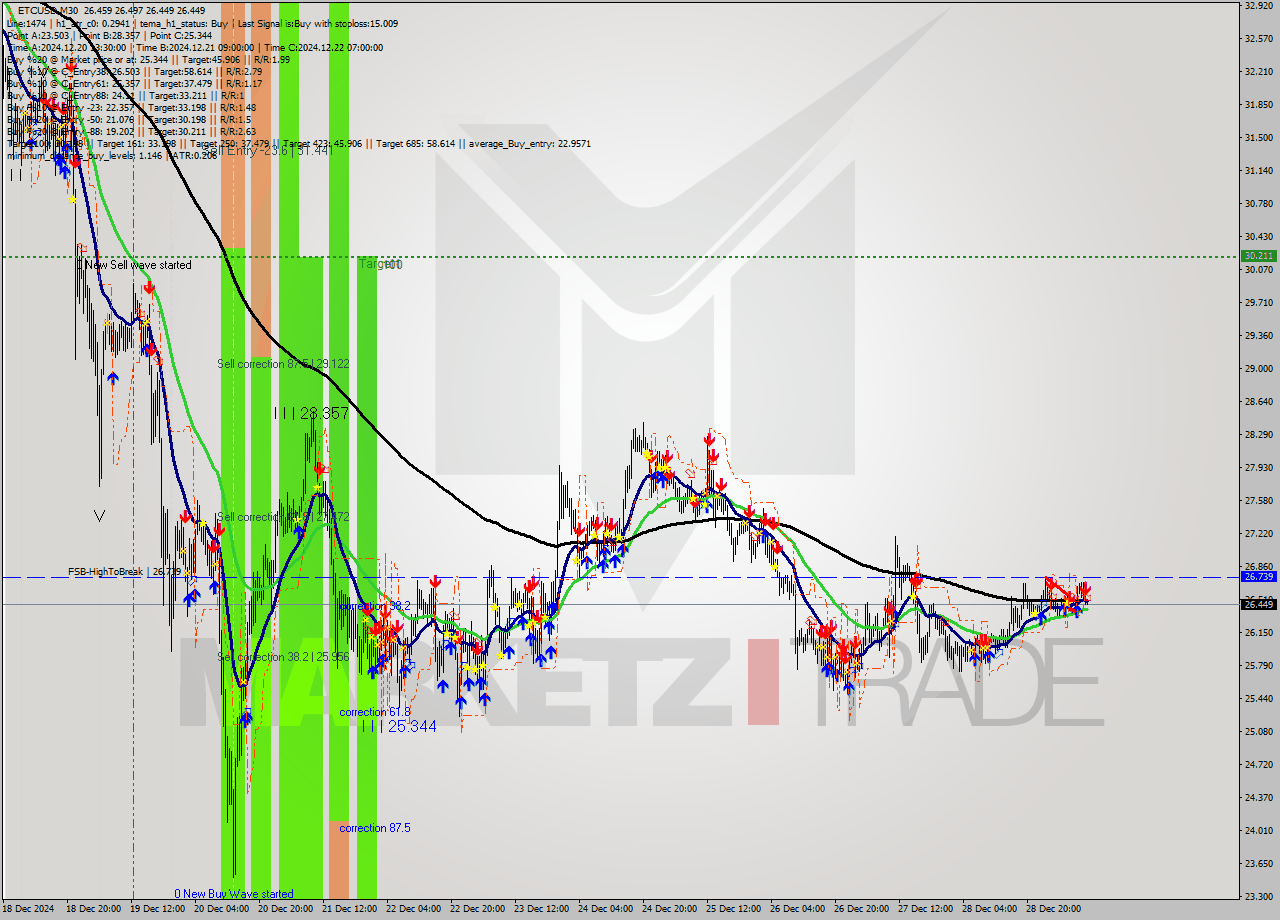This screenshot has width=1280, height=920.
Task: Click the 'average_Buy_entry: 22.9571' text
Action: pyautogui.click(x=531, y=143)
